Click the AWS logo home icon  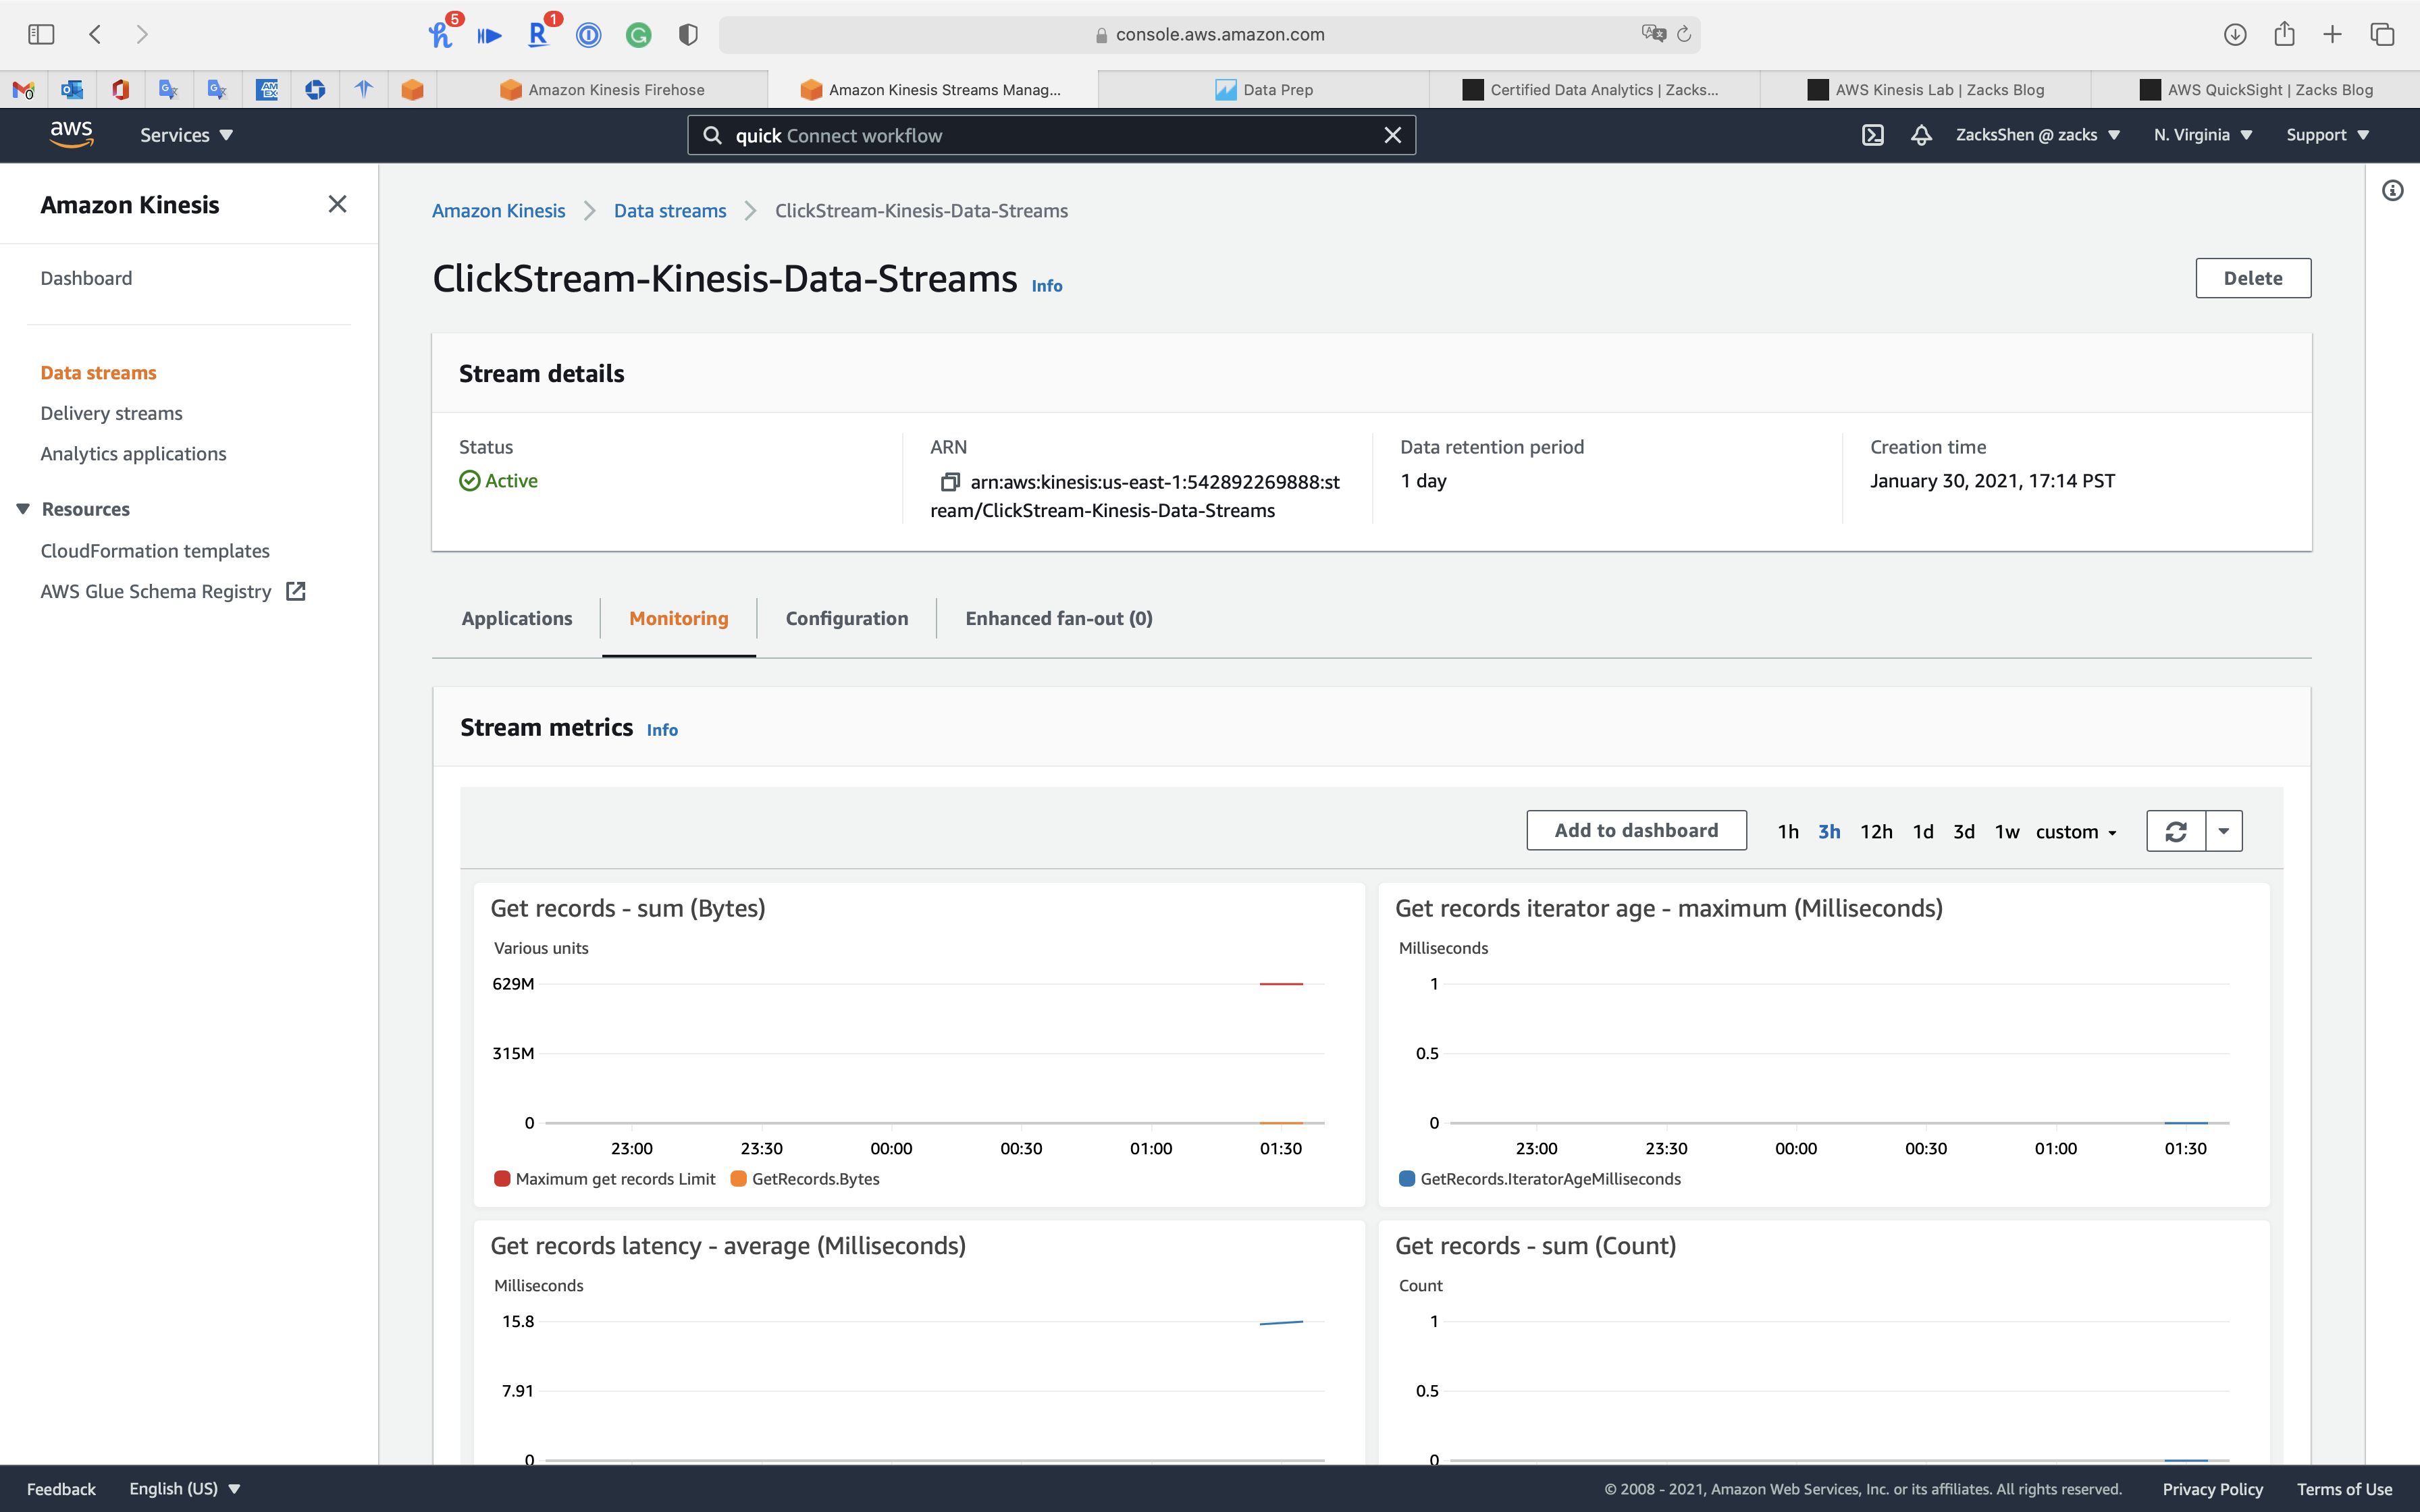coord(71,134)
